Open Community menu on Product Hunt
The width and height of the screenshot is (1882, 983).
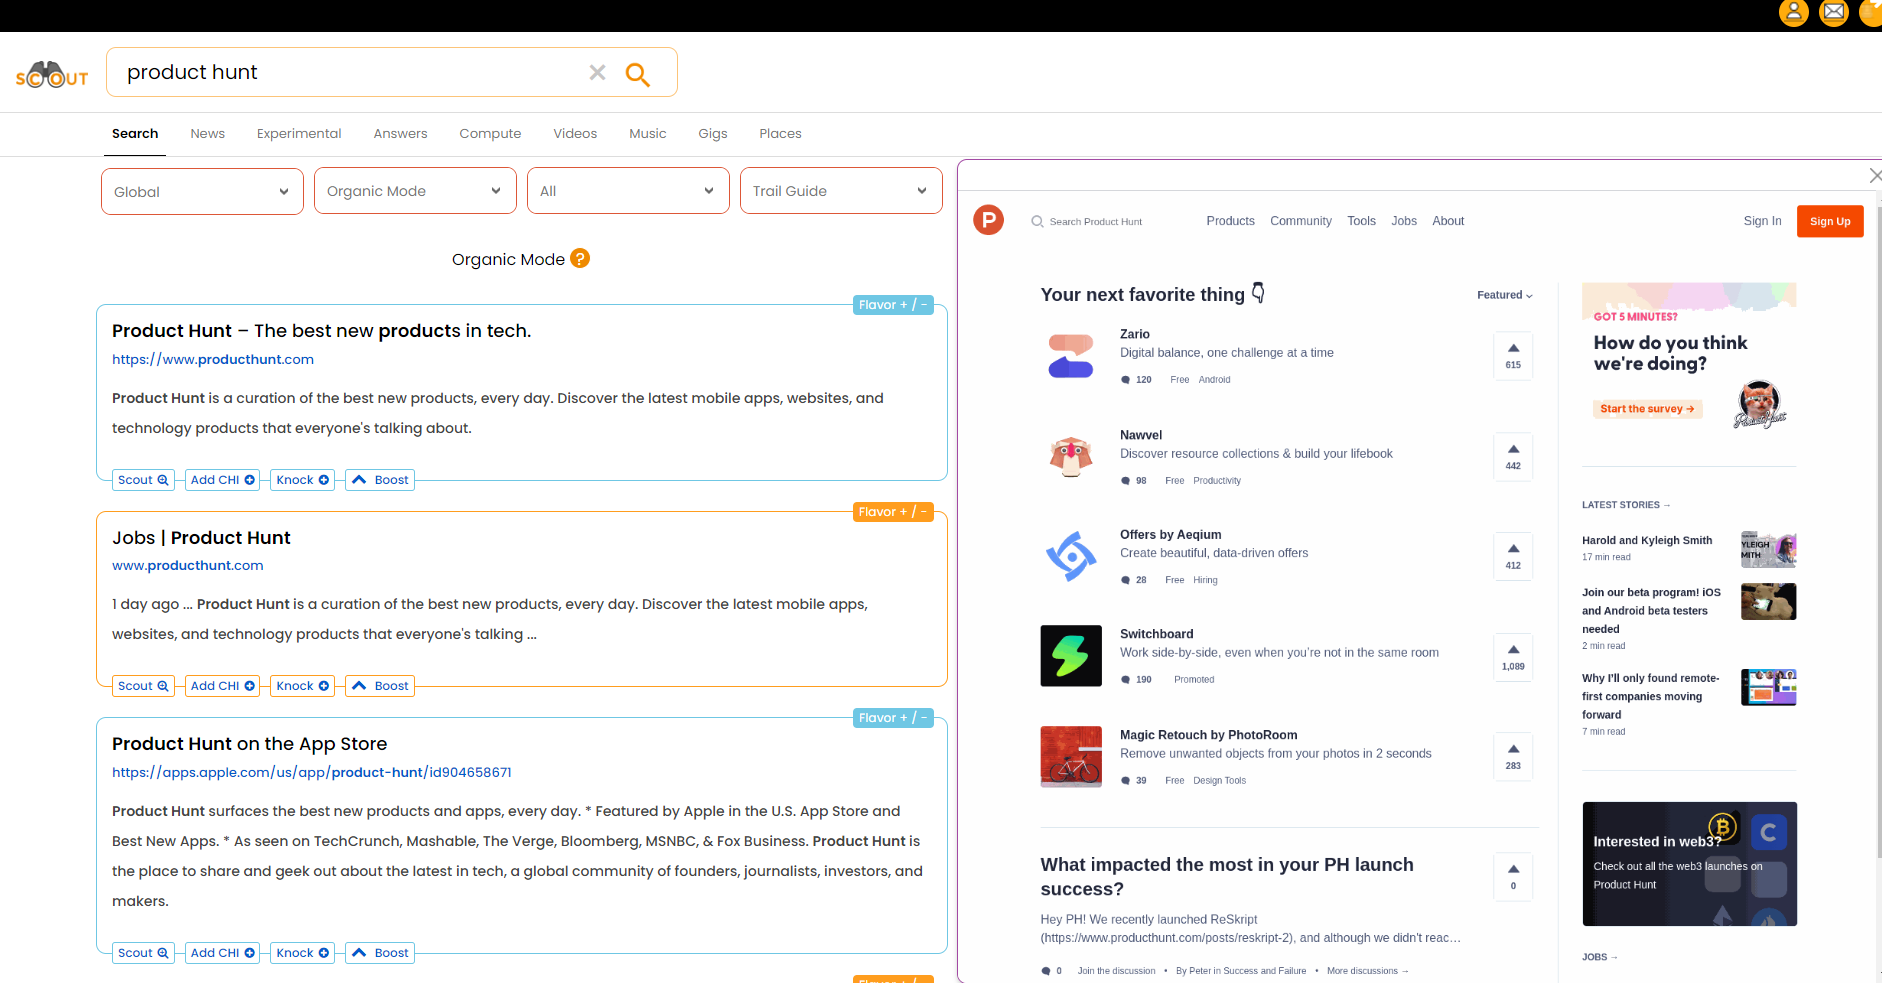[1301, 221]
